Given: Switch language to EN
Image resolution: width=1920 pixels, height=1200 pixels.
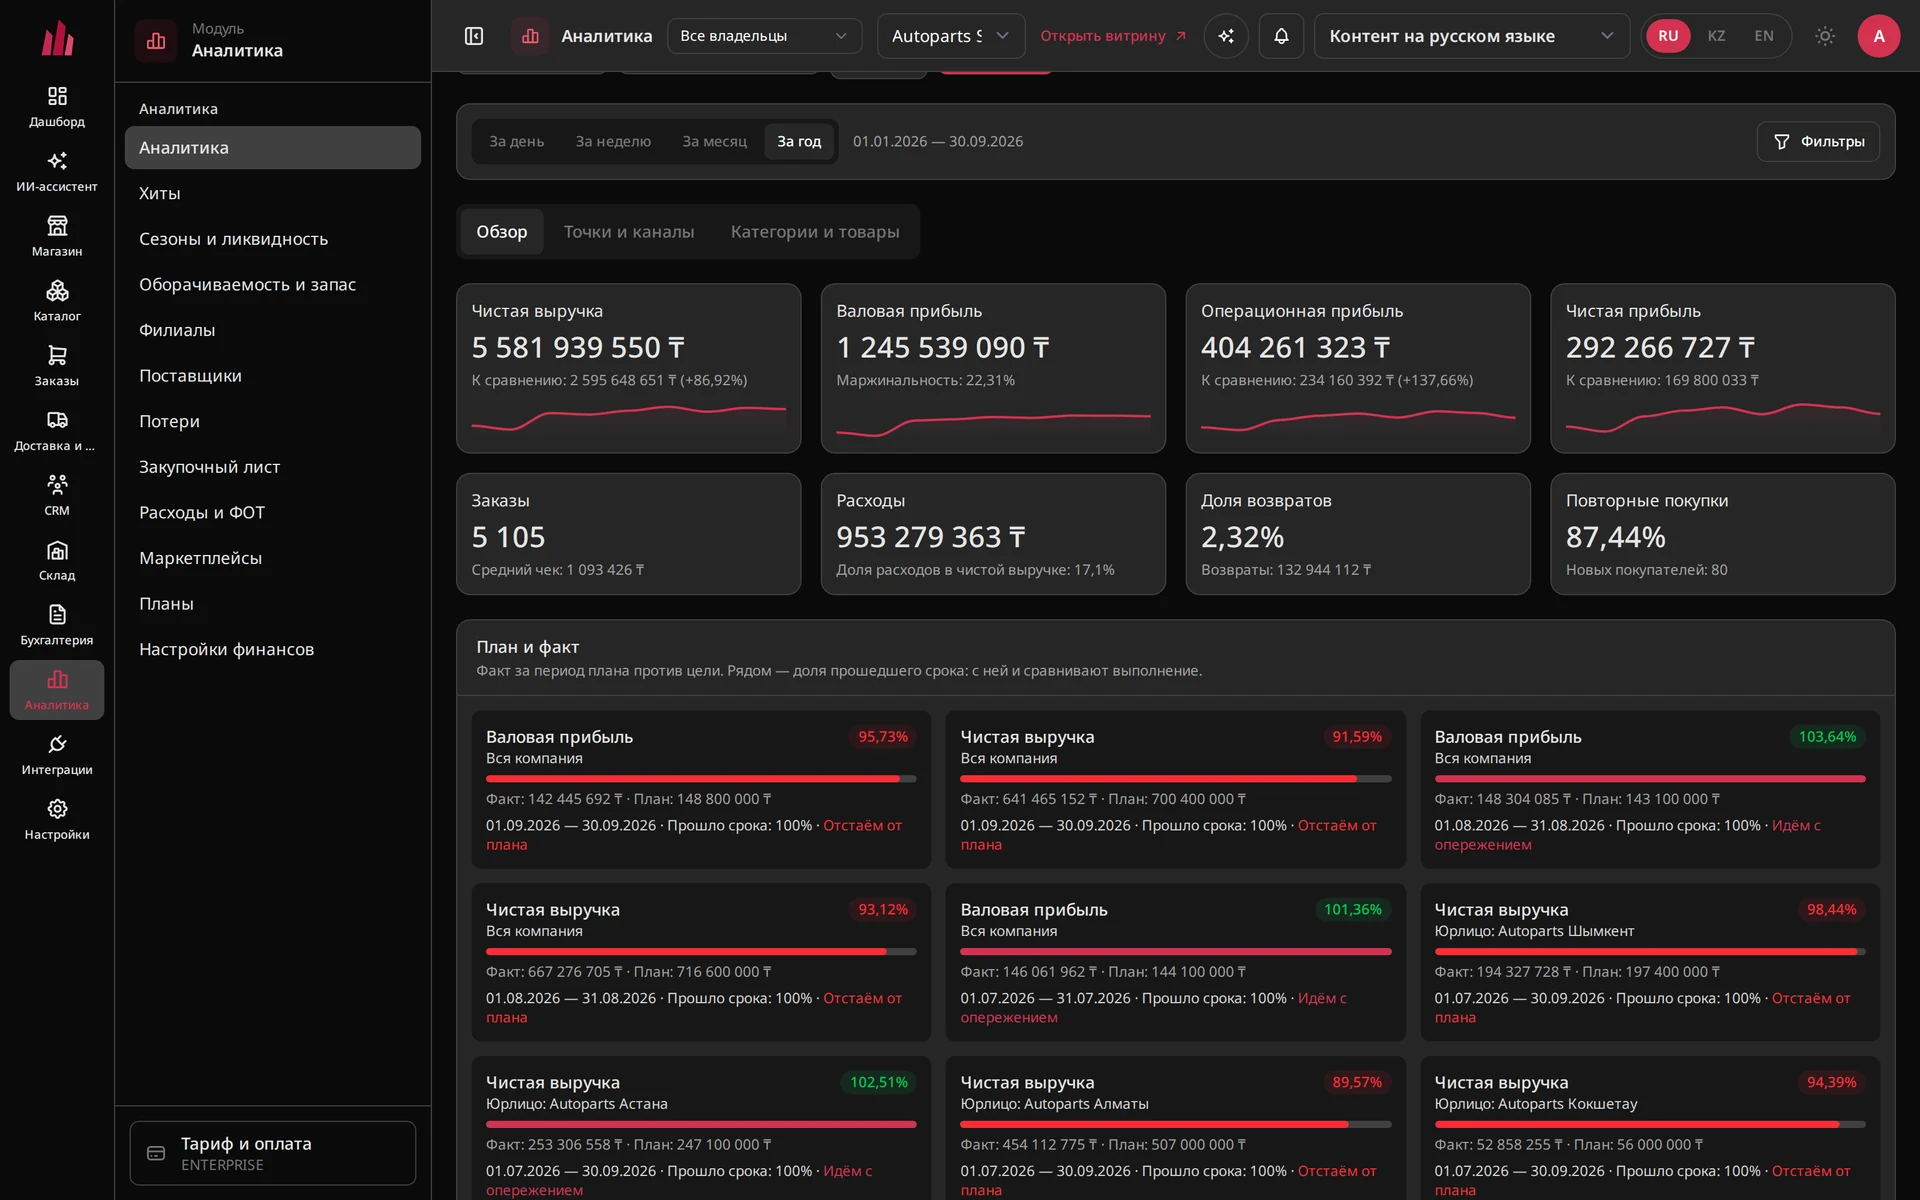Looking at the screenshot, I should click(x=1764, y=36).
